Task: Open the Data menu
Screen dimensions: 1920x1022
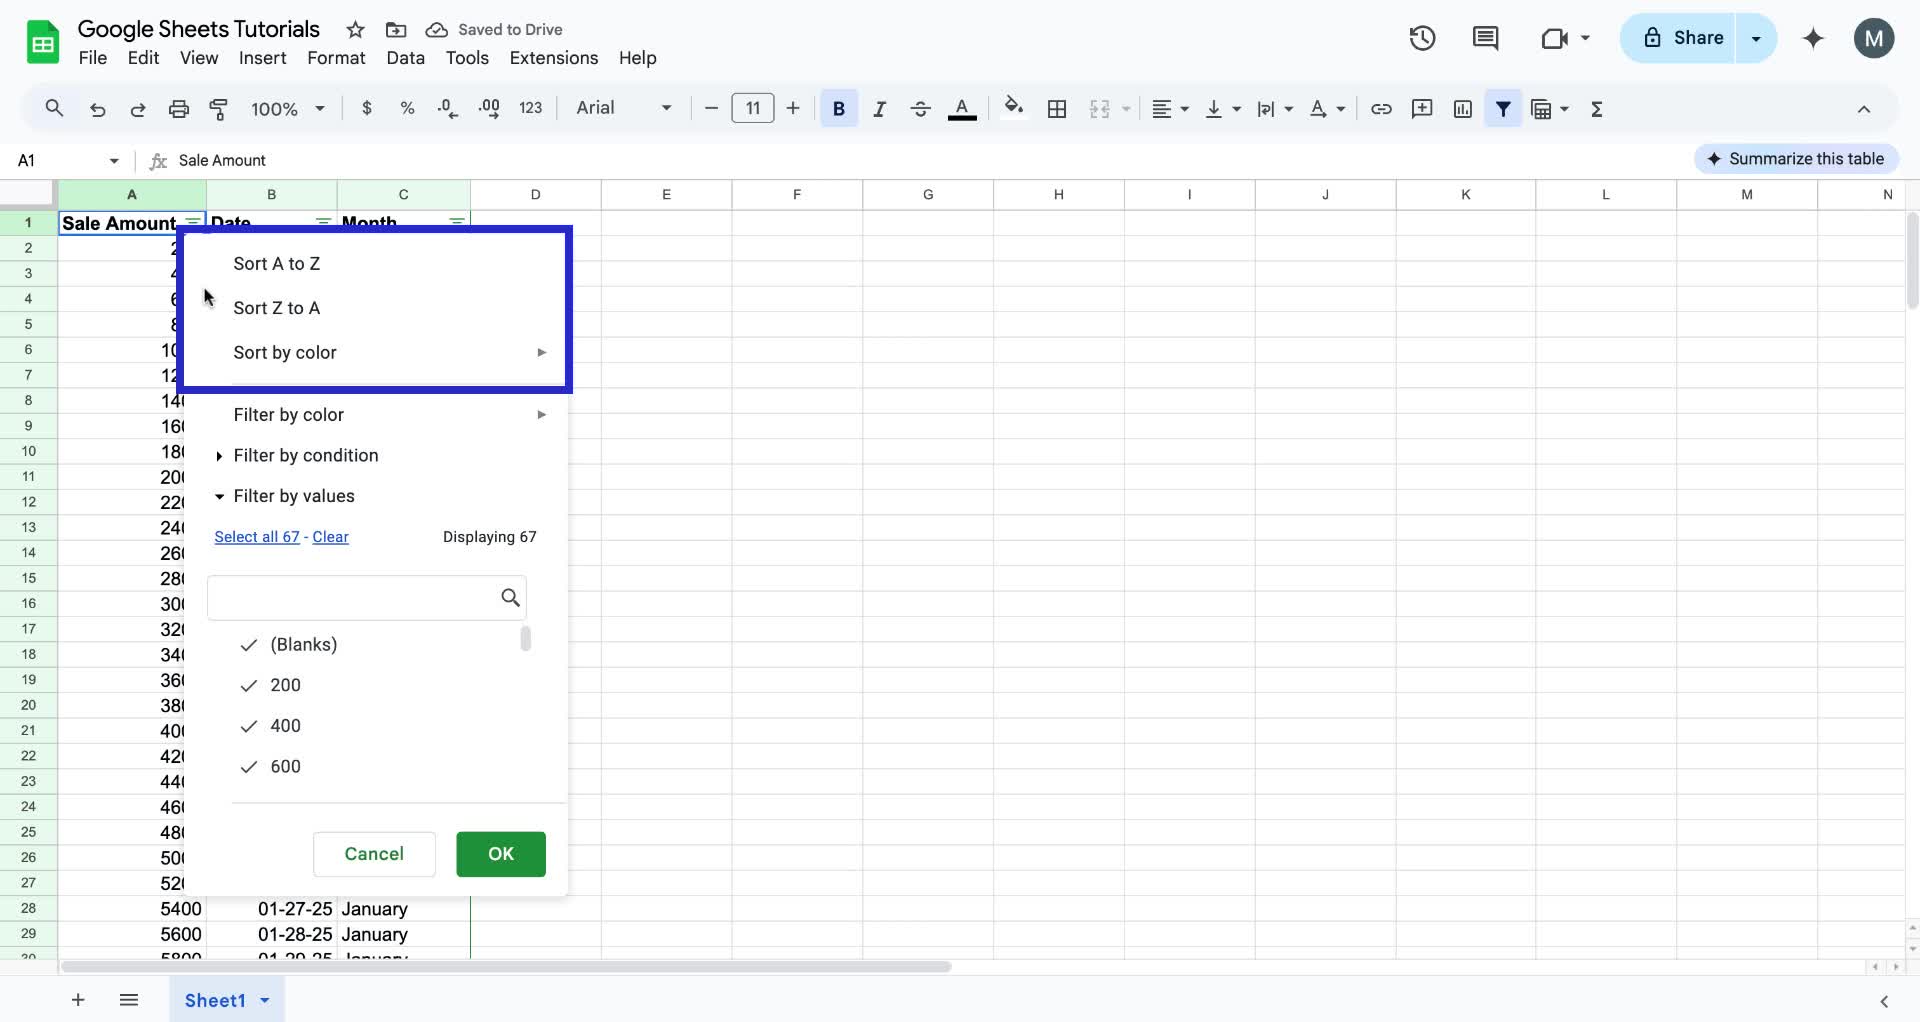Action: tap(404, 58)
